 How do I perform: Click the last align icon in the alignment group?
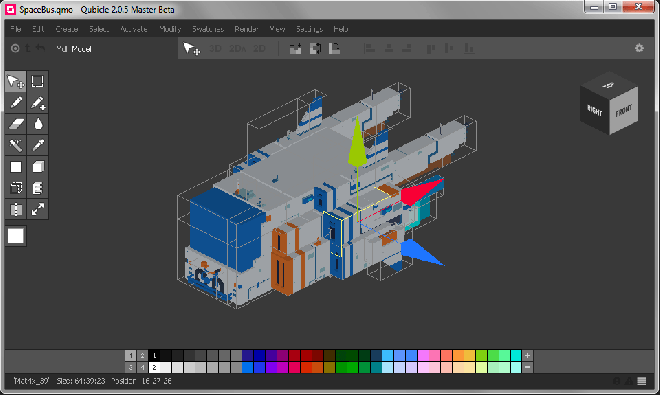(469, 49)
